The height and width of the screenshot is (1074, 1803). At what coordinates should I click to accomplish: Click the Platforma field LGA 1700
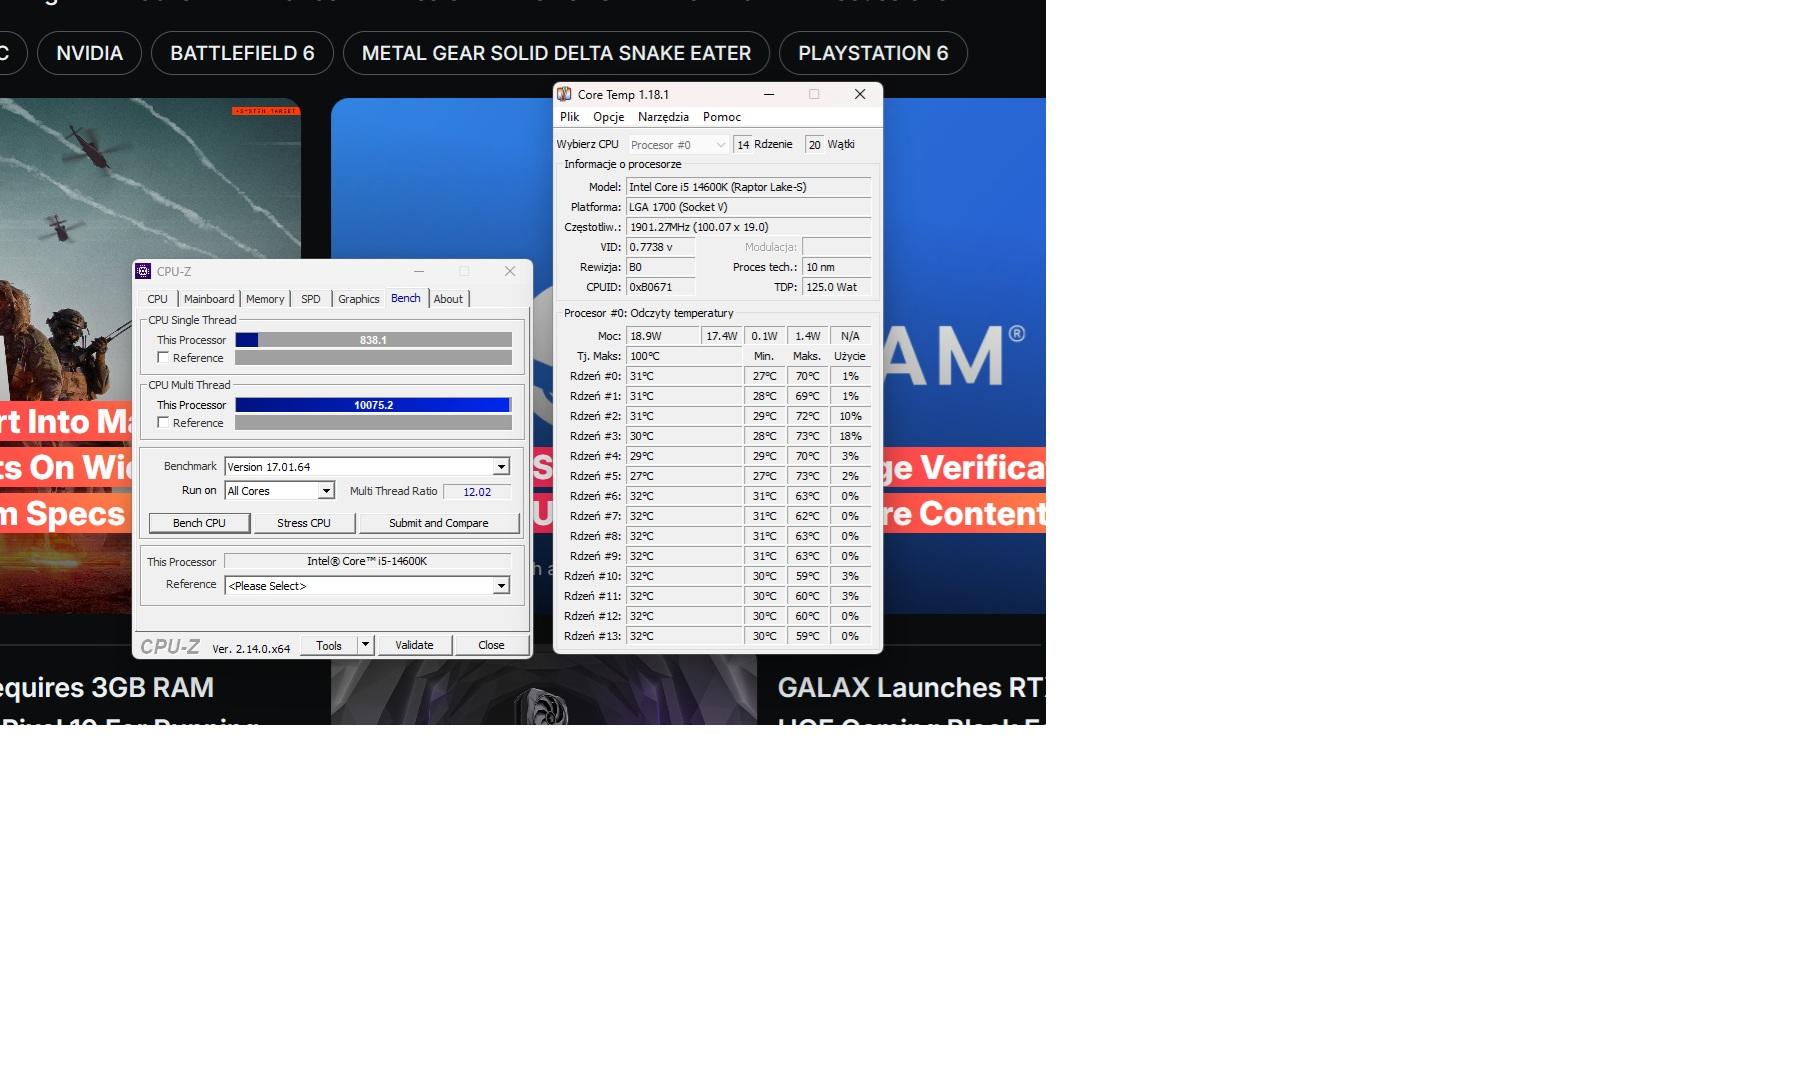coord(748,207)
